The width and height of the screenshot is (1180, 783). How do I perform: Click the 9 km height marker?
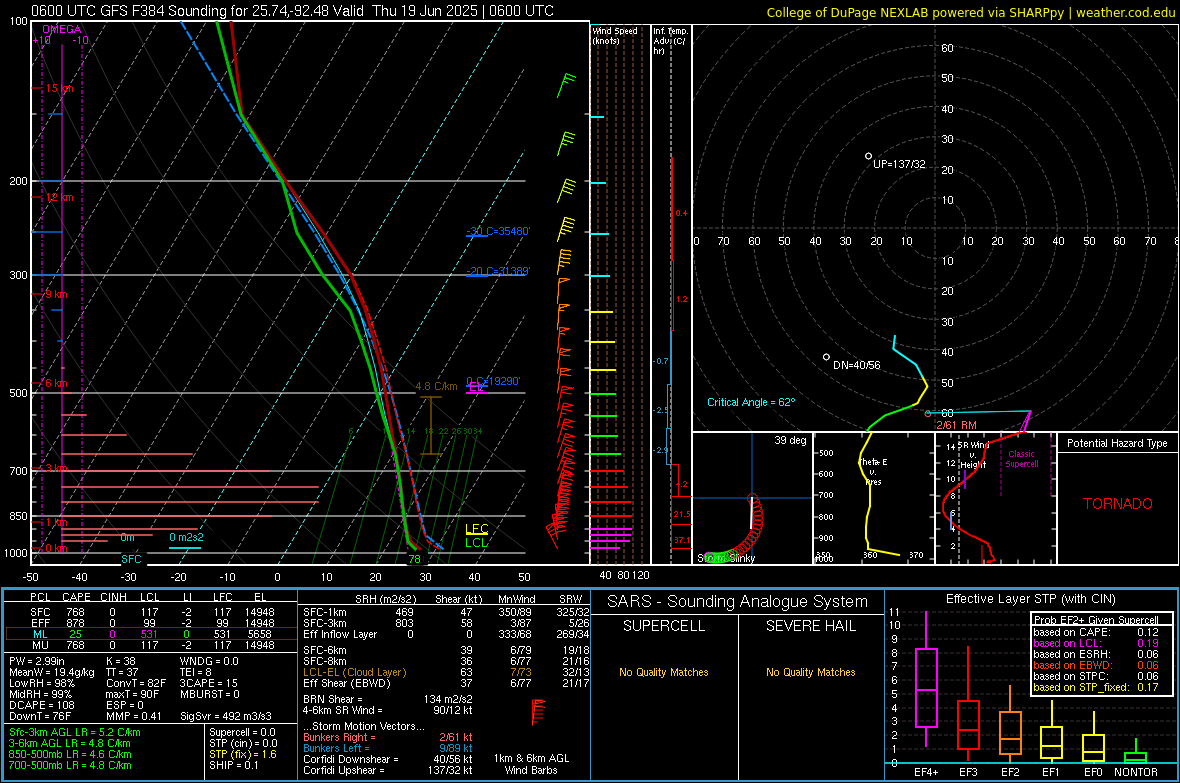(56, 294)
